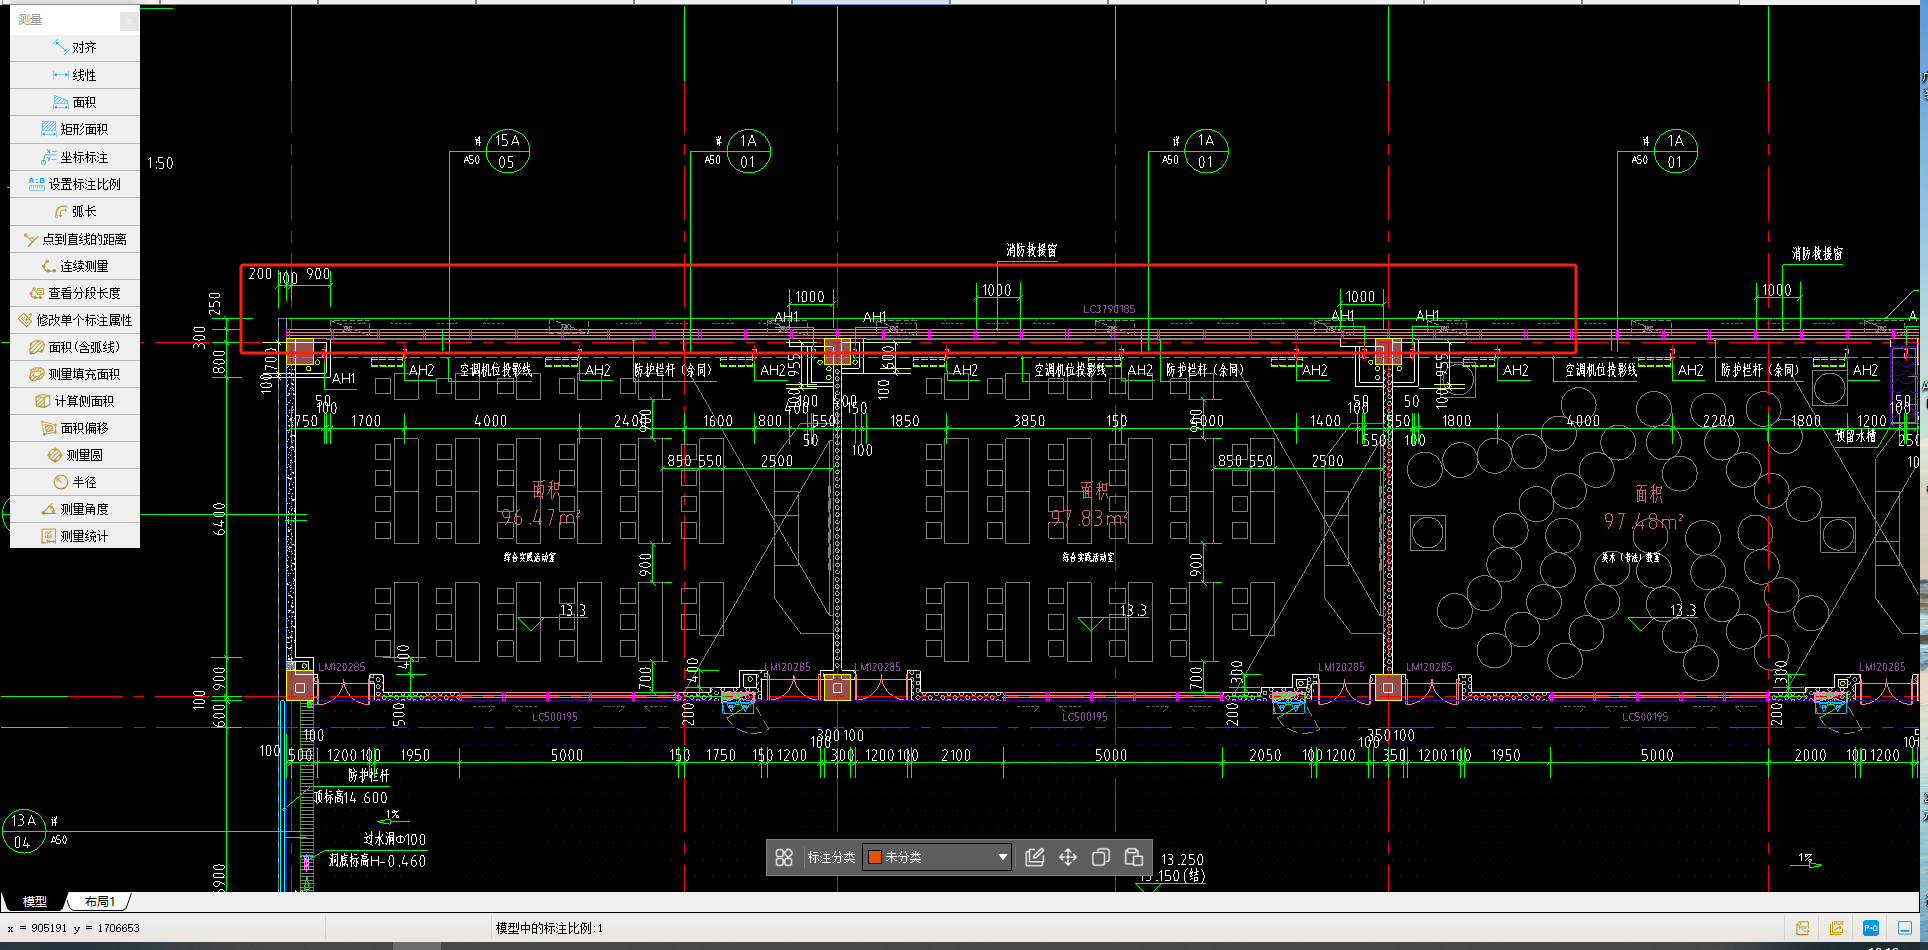Image resolution: width=1928 pixels, height=950 pixels.
Task: Click the PDF export icon in status bar
Action: point(1802,928)
